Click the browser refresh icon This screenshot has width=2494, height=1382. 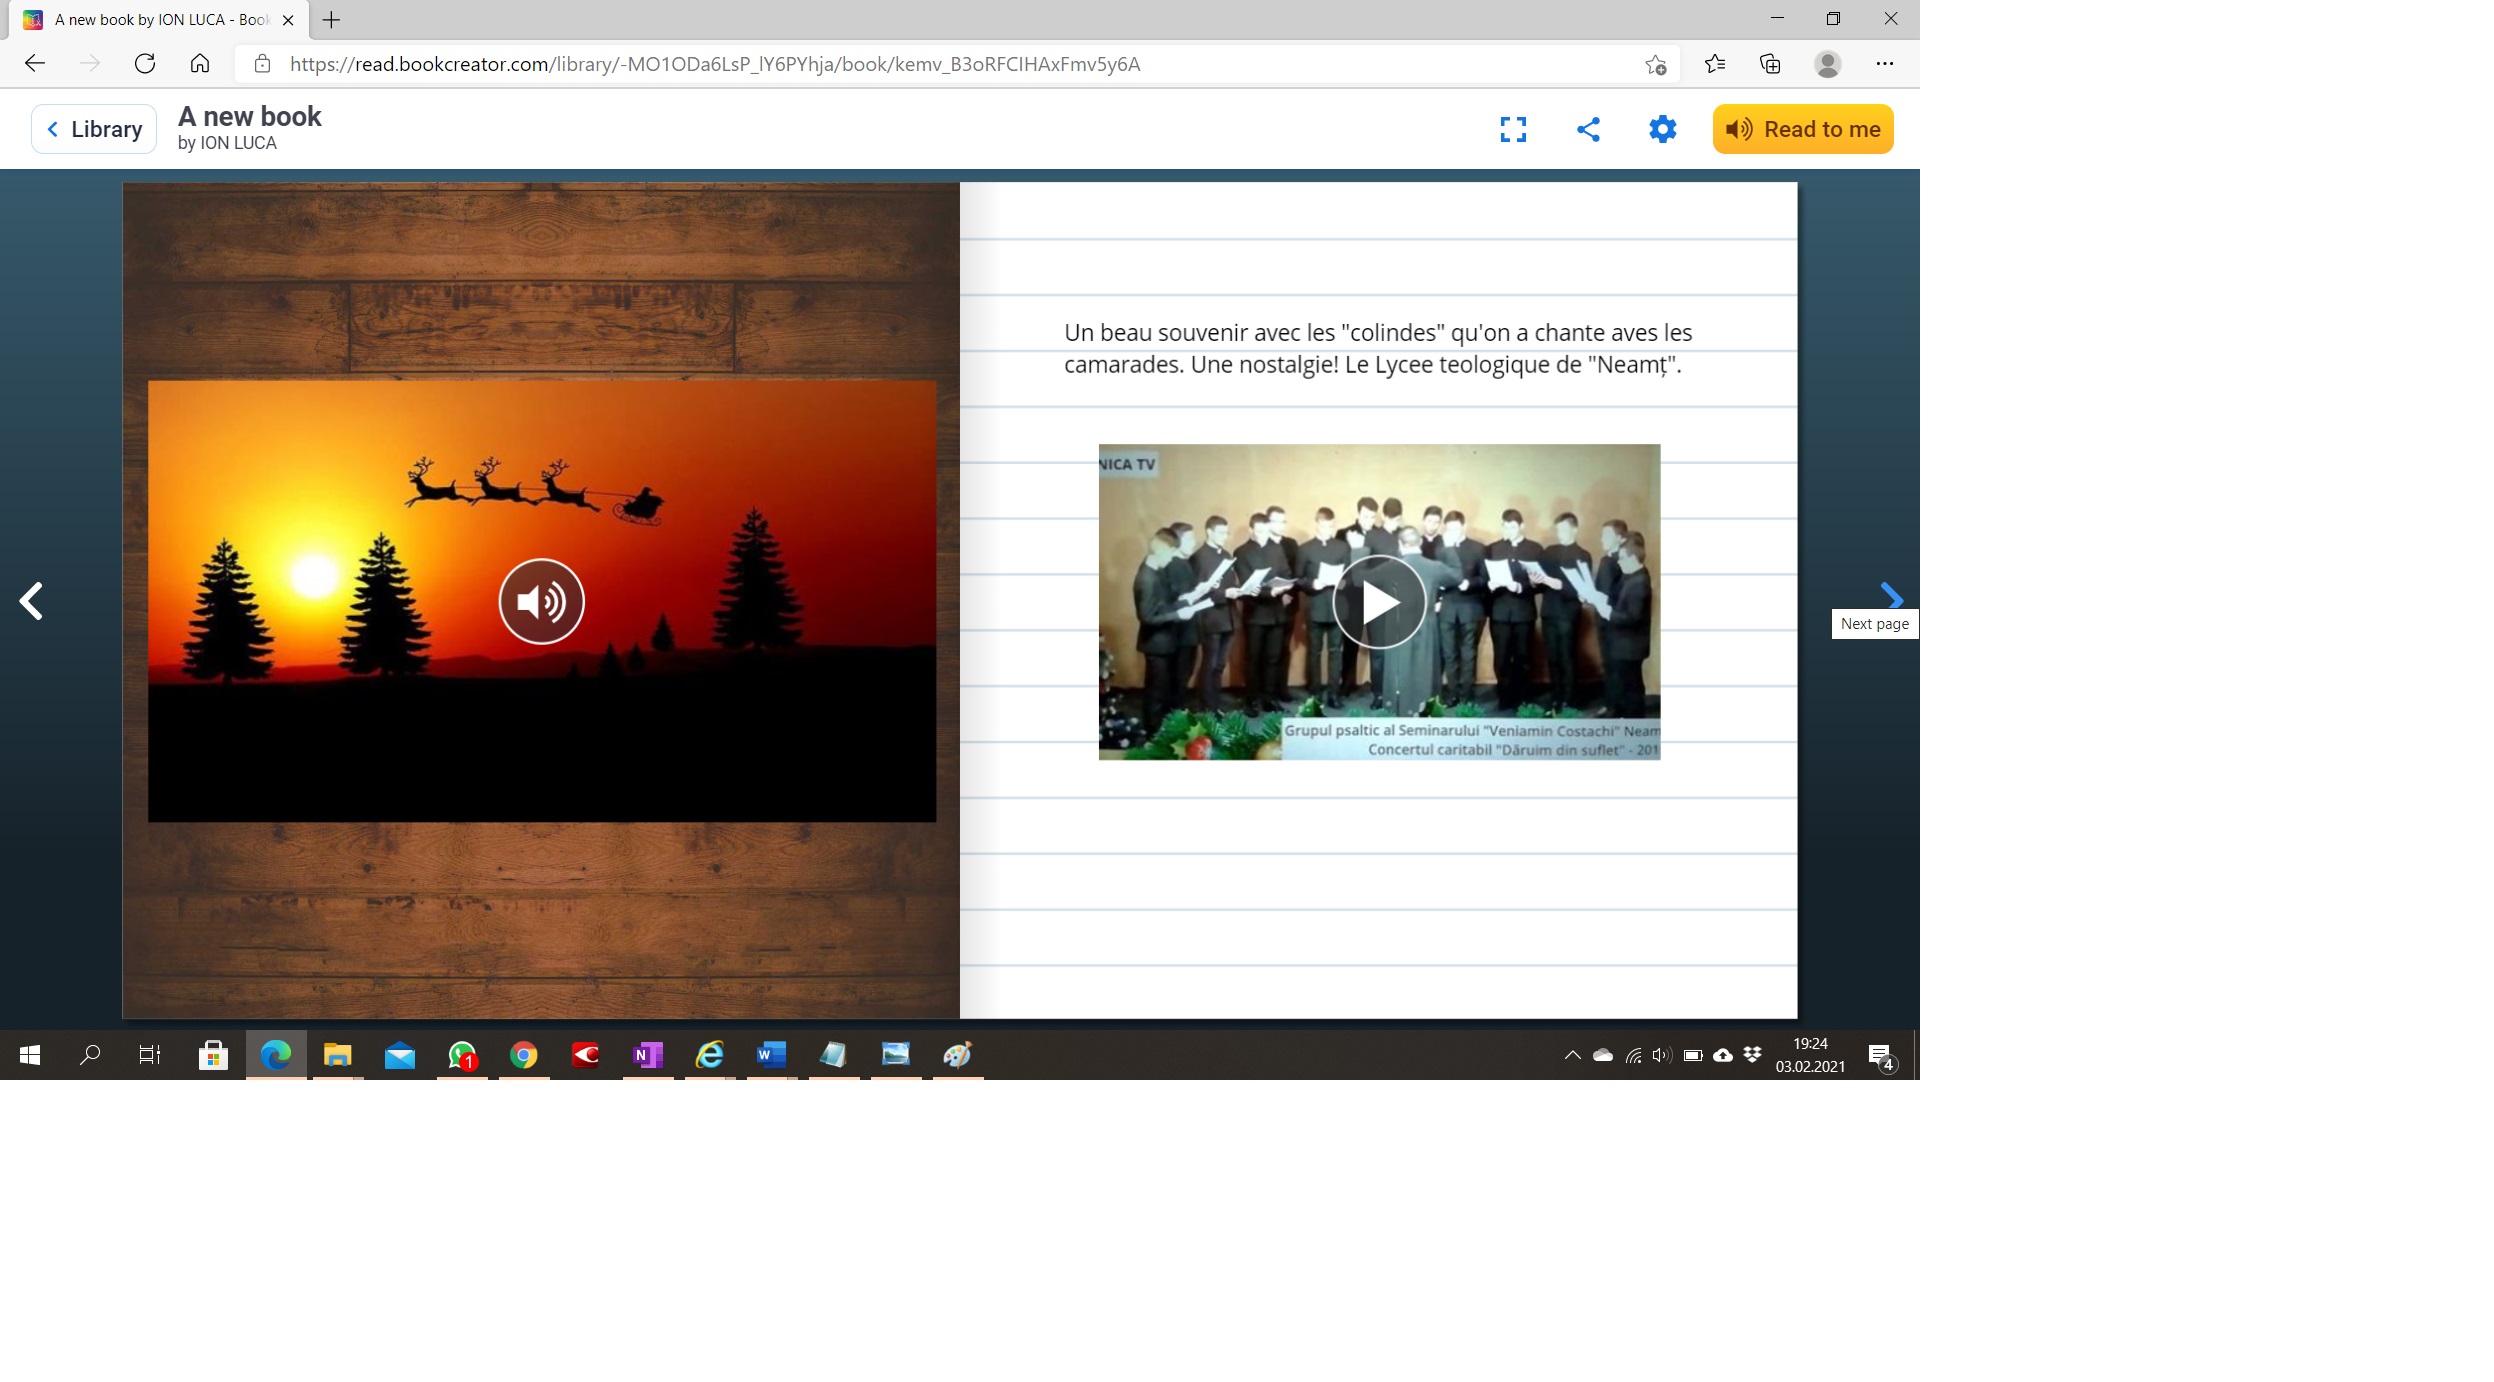(x=145, y=64)
